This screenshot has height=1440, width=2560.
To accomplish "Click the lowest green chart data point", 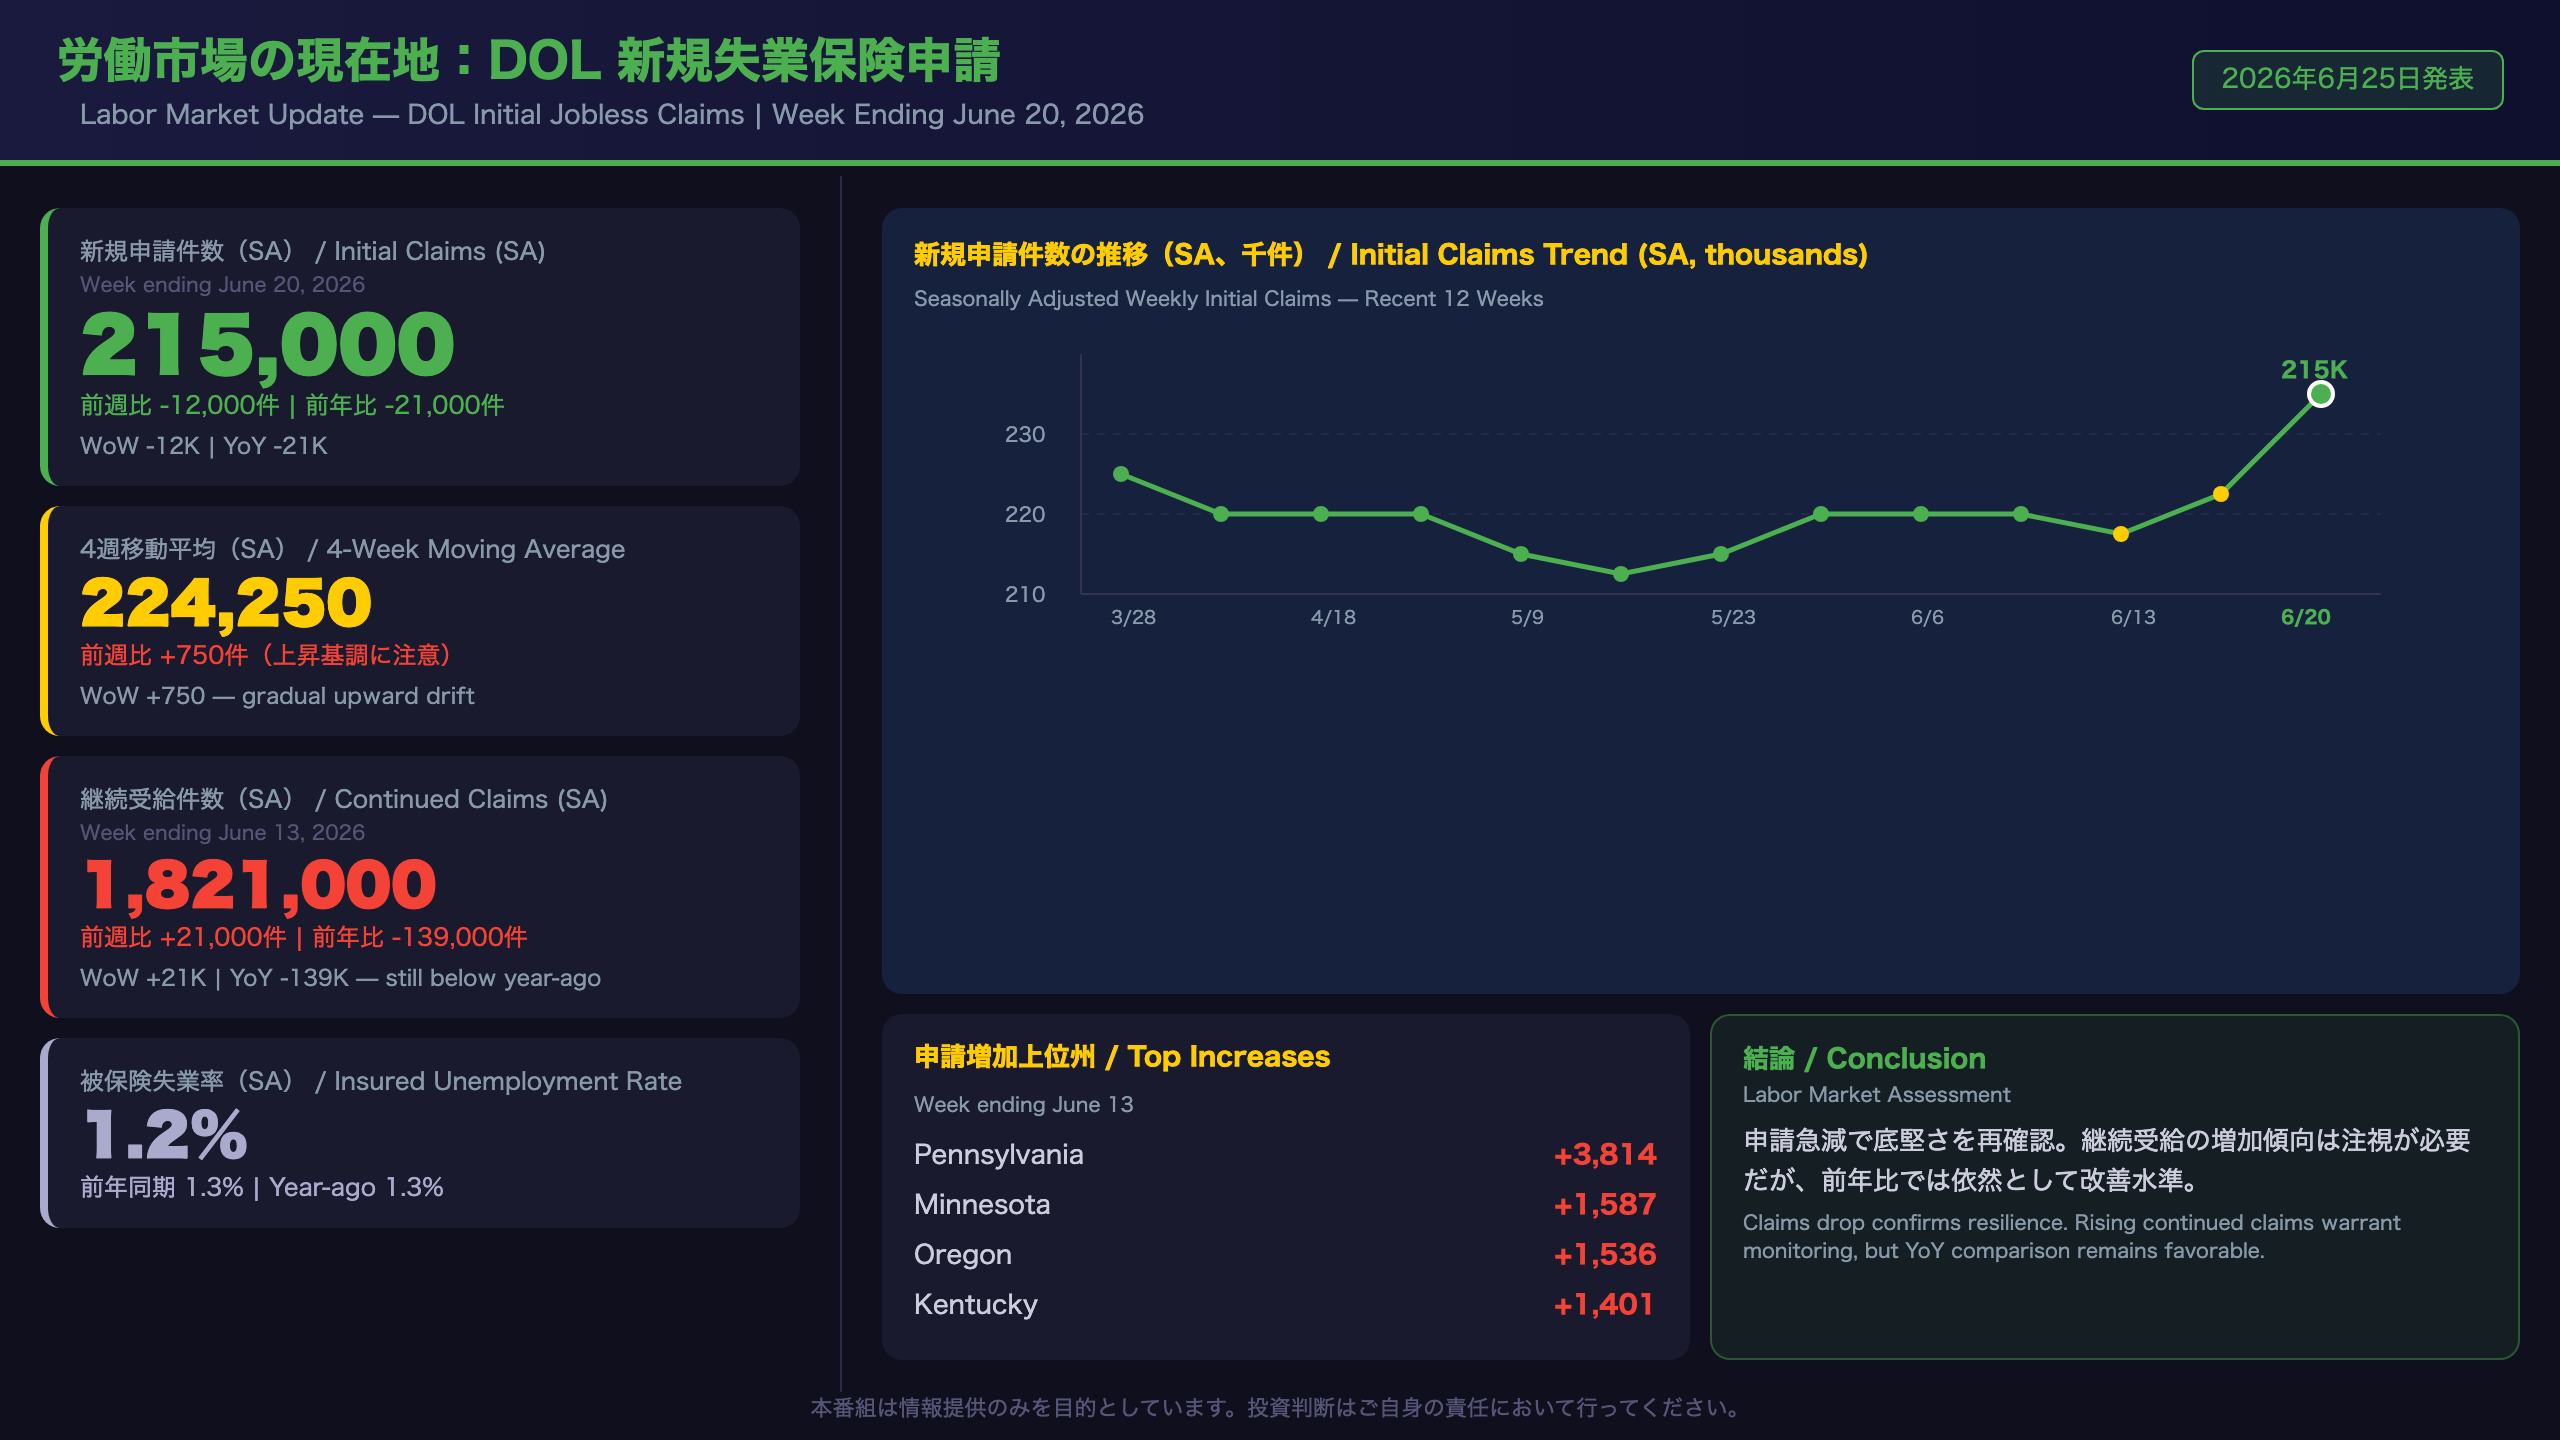I will (x=1621, y=574).
